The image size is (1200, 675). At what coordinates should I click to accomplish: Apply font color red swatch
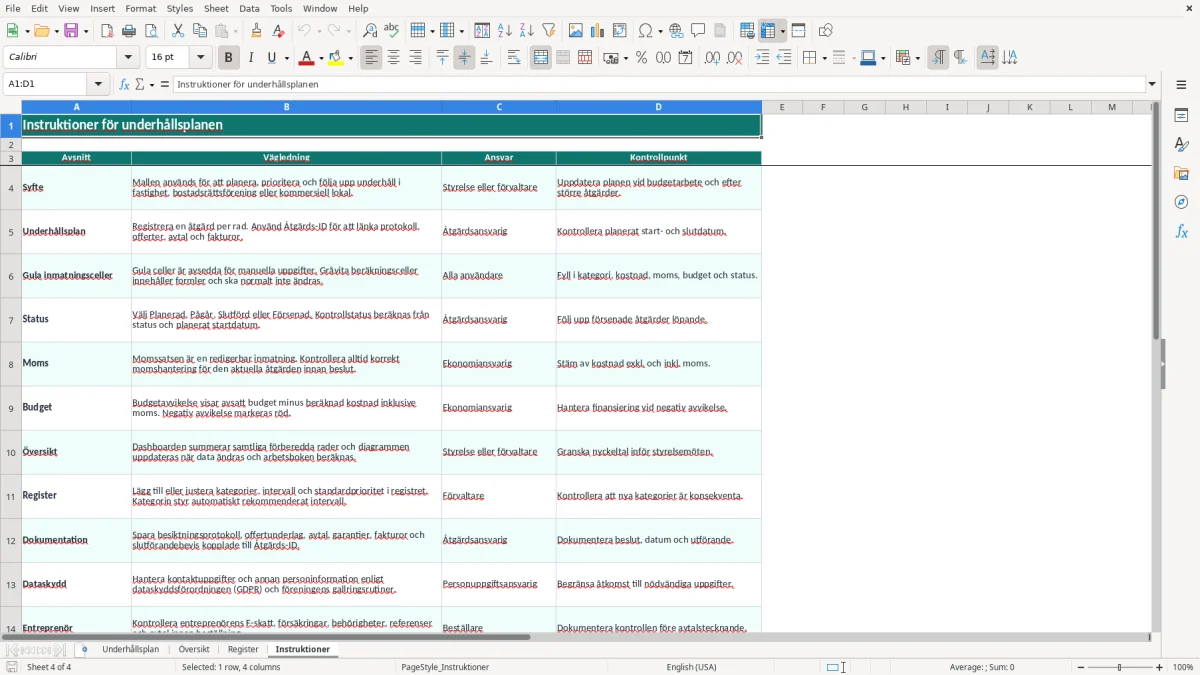click(x=307, y=58)
